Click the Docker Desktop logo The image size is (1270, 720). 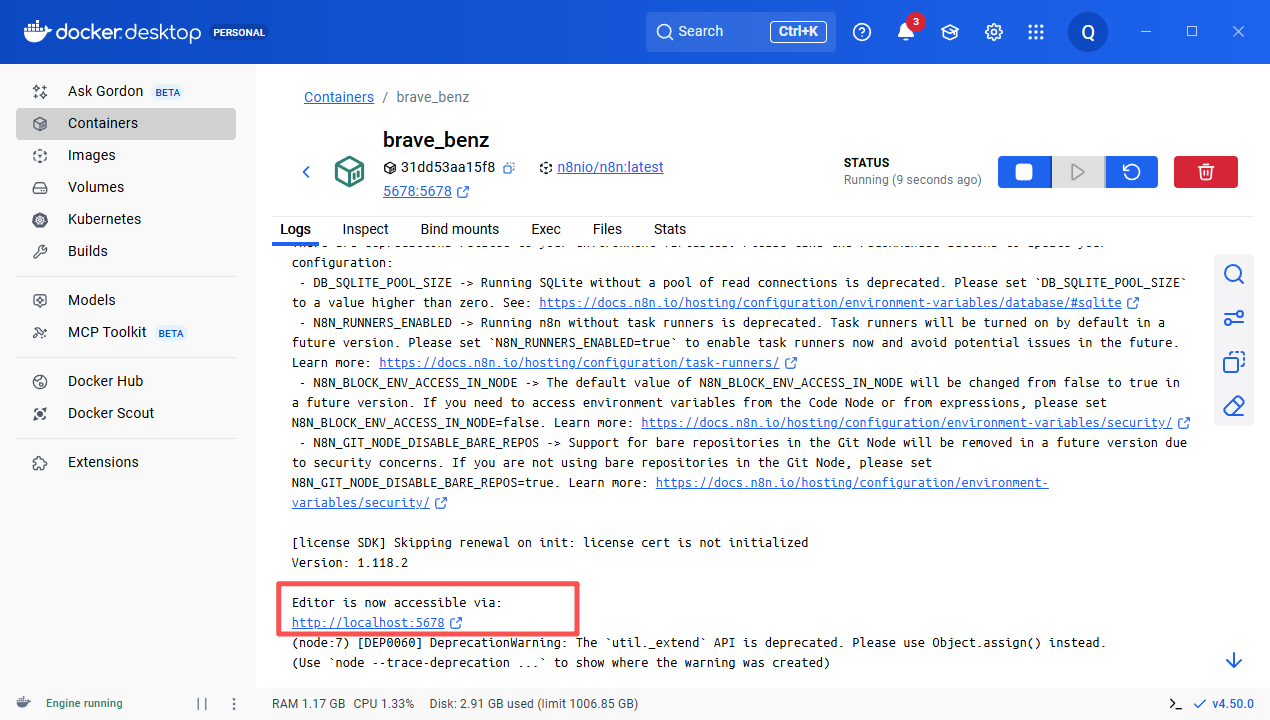pyautogui.click(x=112, y=32)
